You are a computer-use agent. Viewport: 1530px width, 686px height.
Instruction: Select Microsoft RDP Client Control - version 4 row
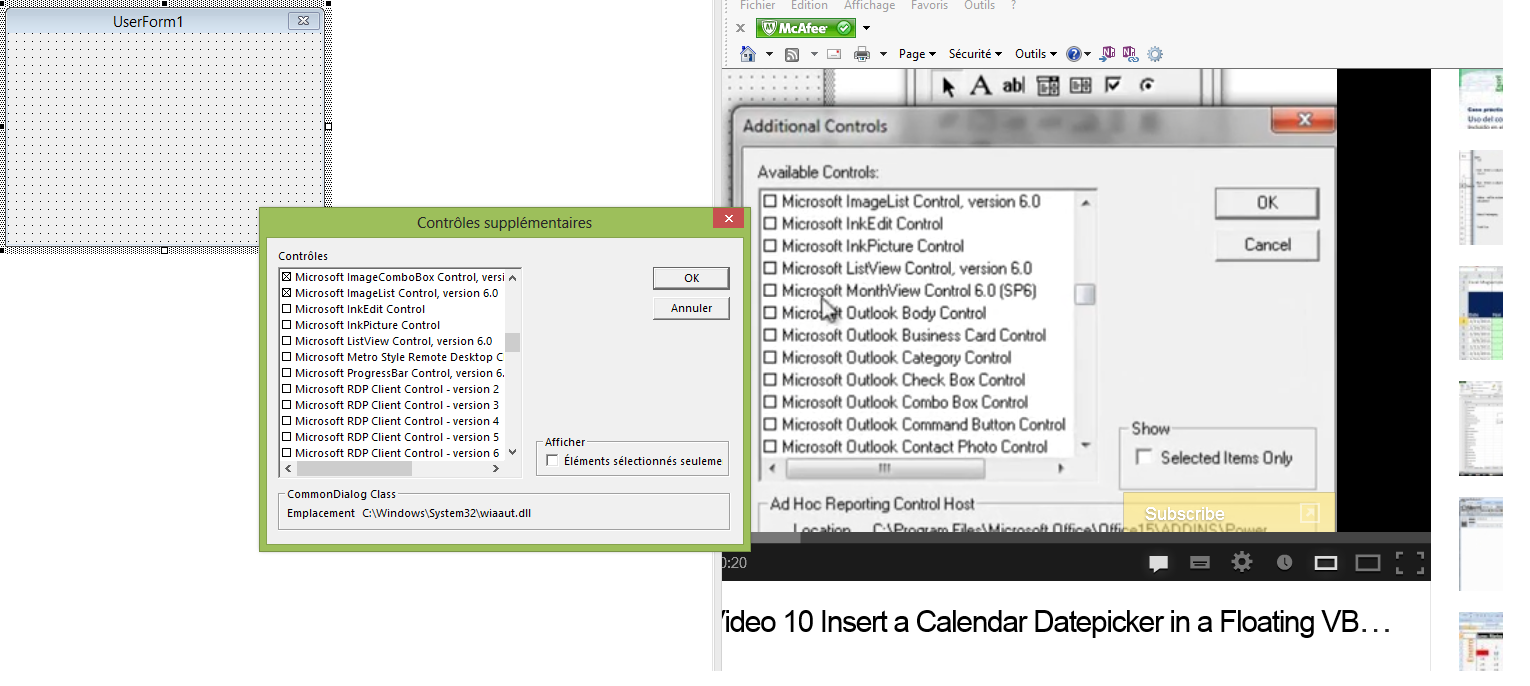pyautogui.click(x=392, y=421)
